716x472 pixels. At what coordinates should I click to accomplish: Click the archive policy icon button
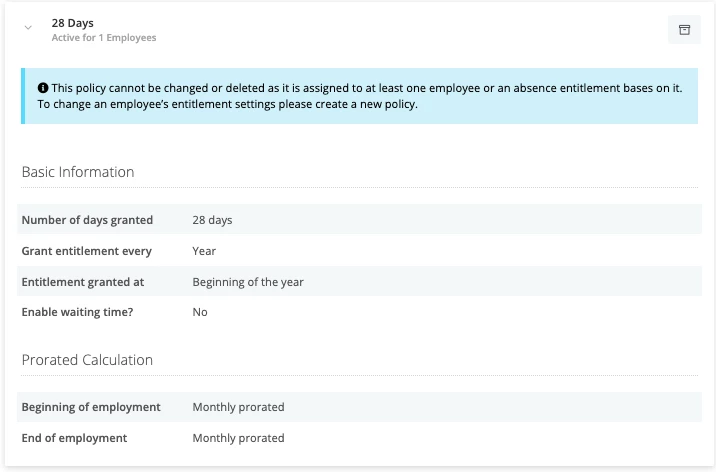click(684, 30)
